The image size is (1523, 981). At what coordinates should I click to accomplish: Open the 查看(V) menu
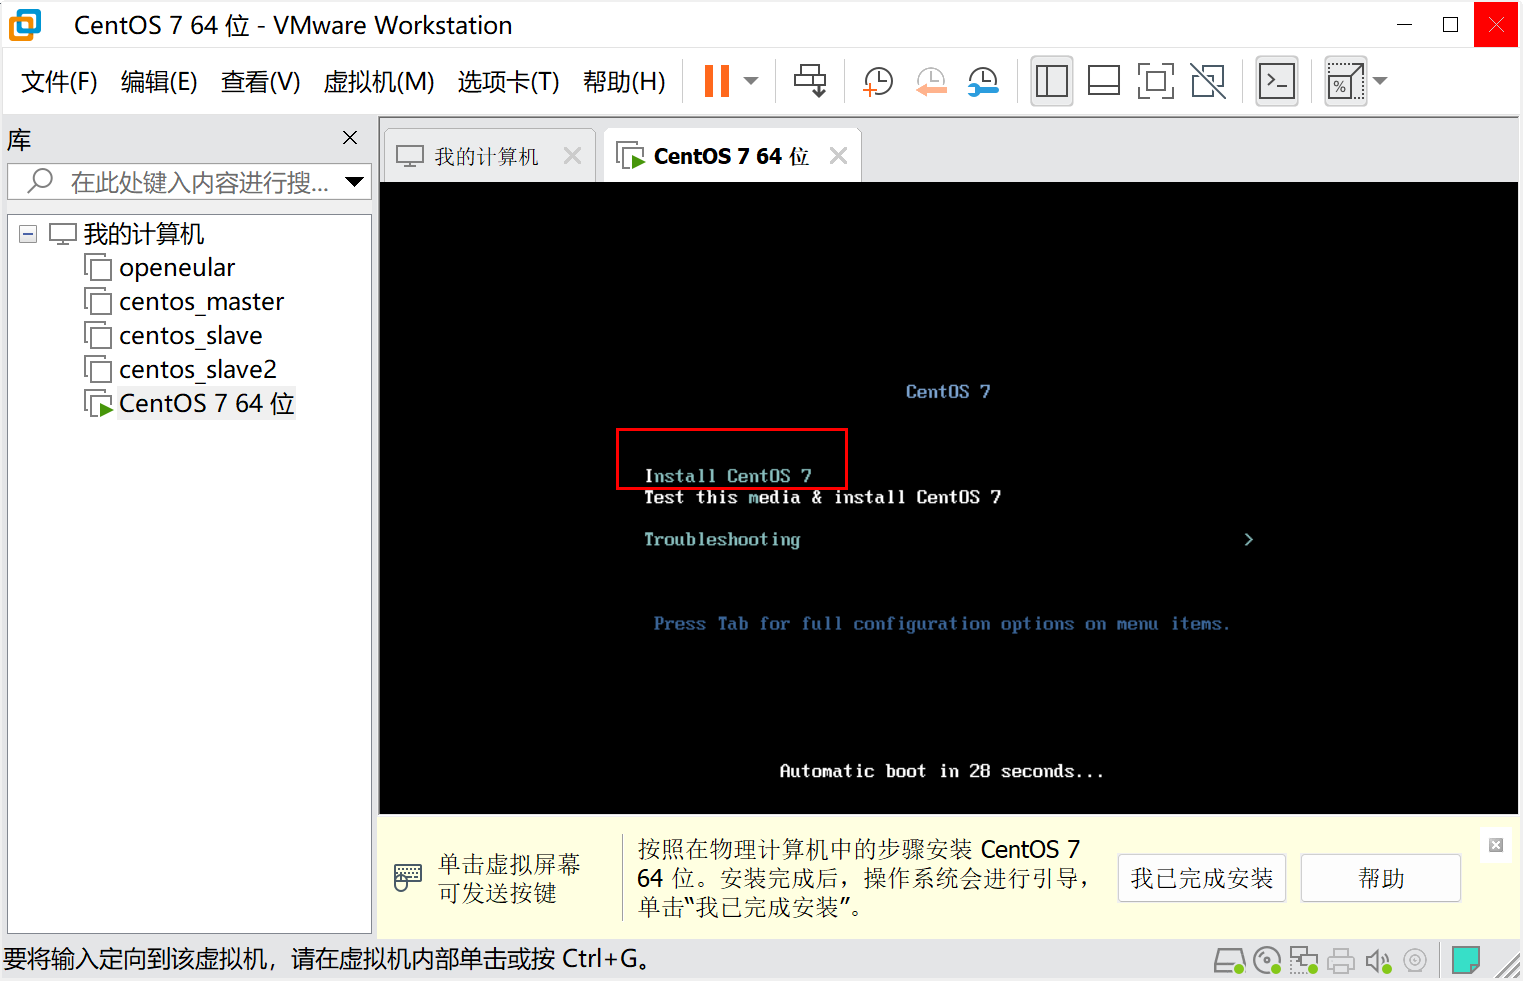tap(261, 81)
